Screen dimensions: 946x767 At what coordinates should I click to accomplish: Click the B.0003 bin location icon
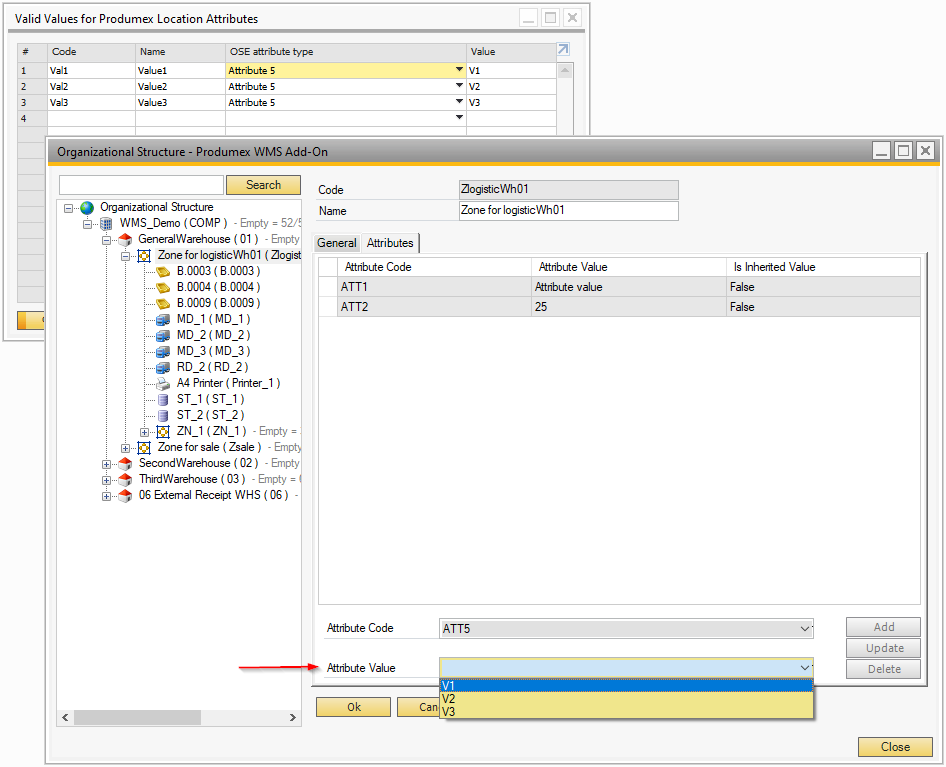click(163, 271)
